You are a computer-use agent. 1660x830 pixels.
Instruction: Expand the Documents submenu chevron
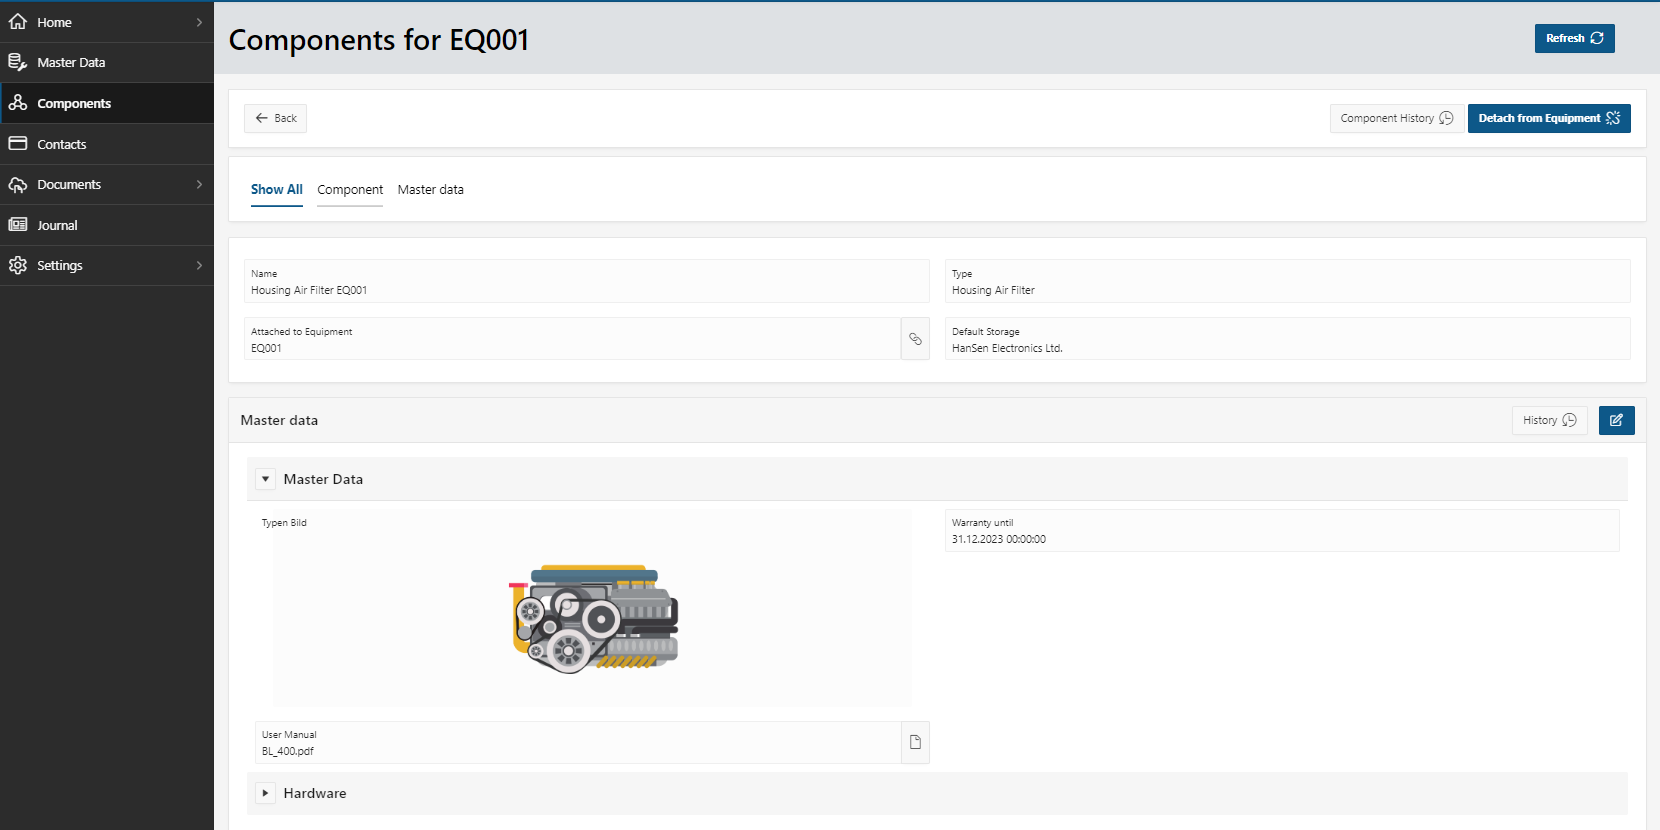[x=199, y=184]
